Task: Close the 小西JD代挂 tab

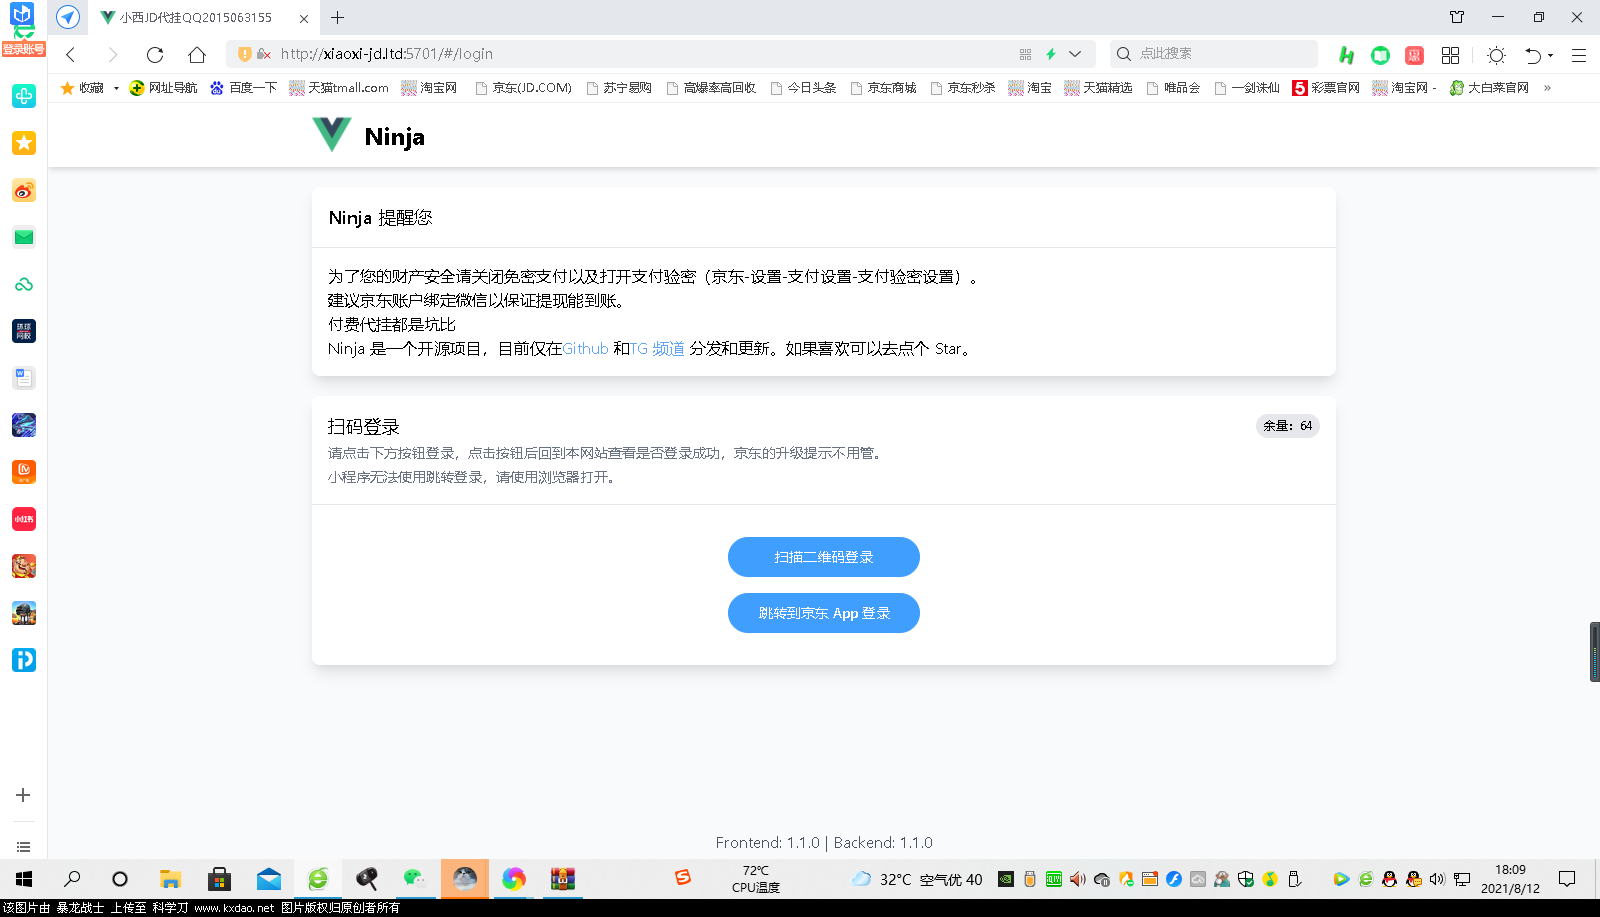Action: pyautogui.click(x=304, y=18)
